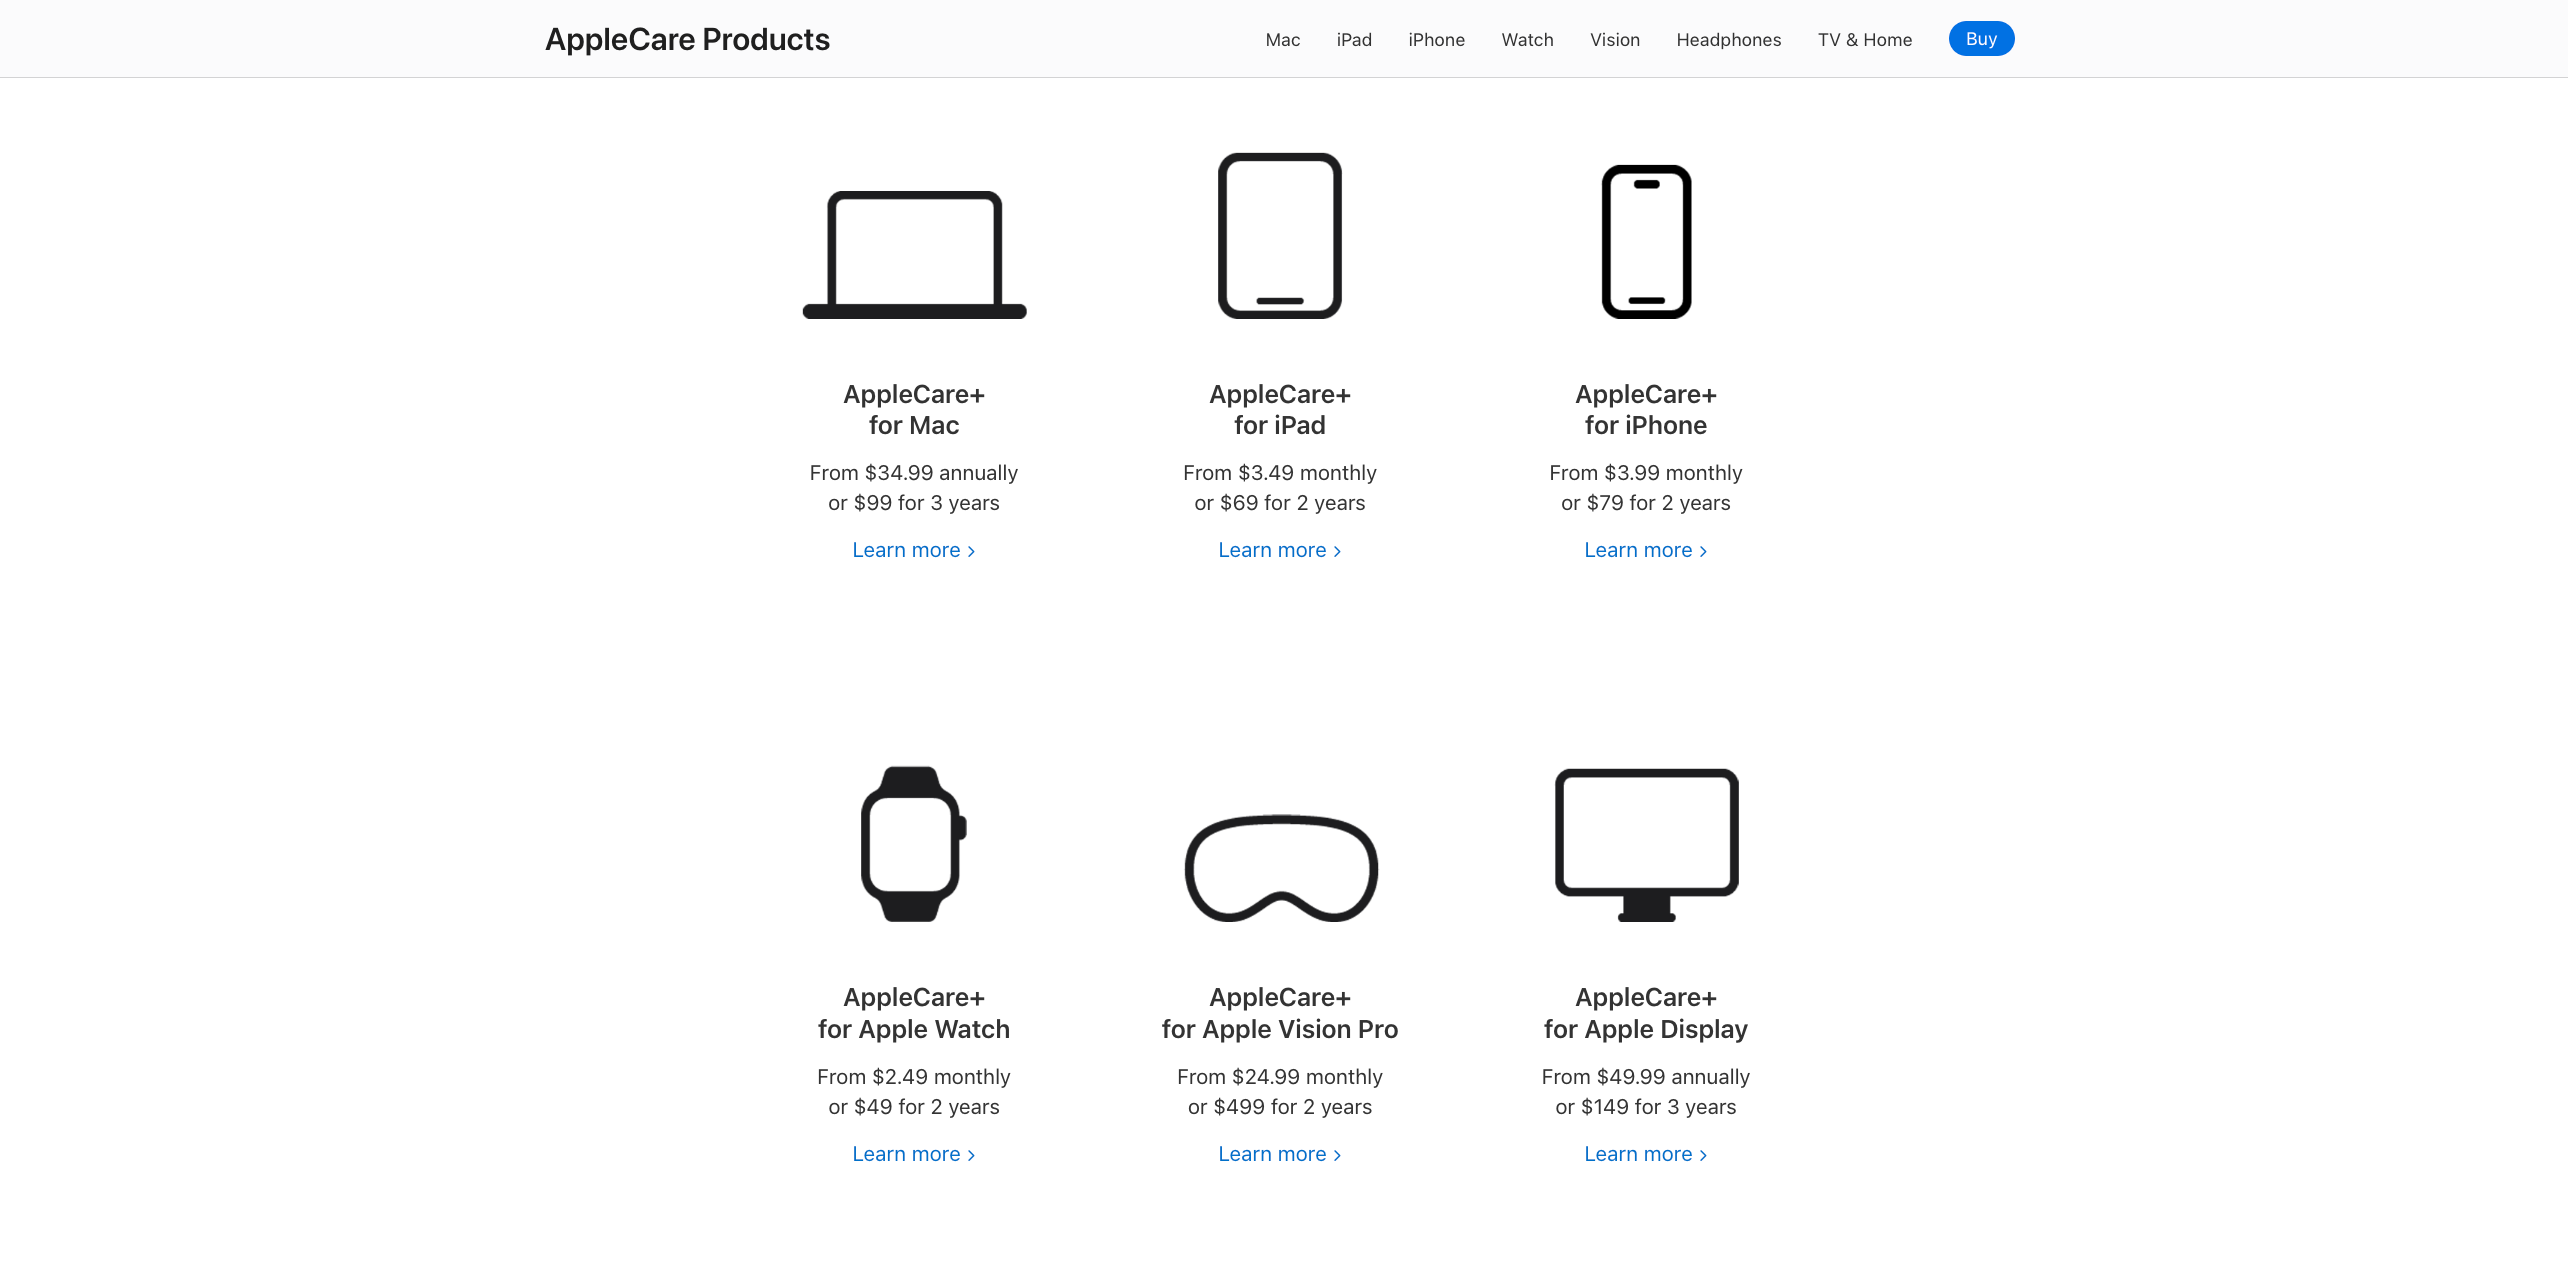2568x1284 pixels.
Task: Click the Buy button in top navigation
Action: (x=1982, y=38)
